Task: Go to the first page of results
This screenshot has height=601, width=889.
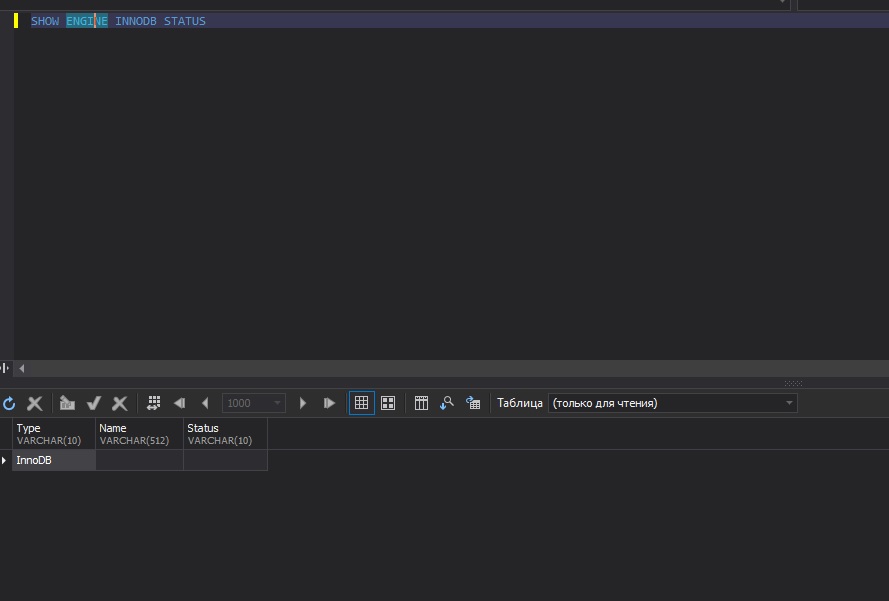Action: click(x=180, y=403)
